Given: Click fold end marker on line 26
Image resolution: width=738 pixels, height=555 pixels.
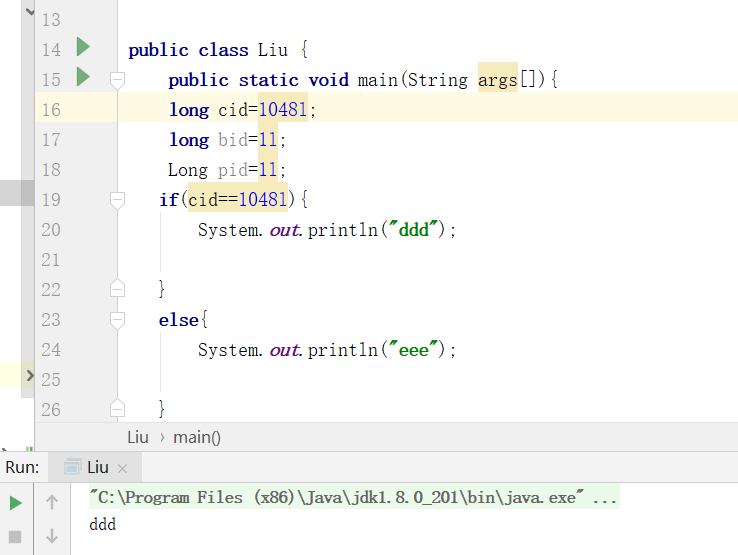Looking at the screenshot, I should point(117,409).
